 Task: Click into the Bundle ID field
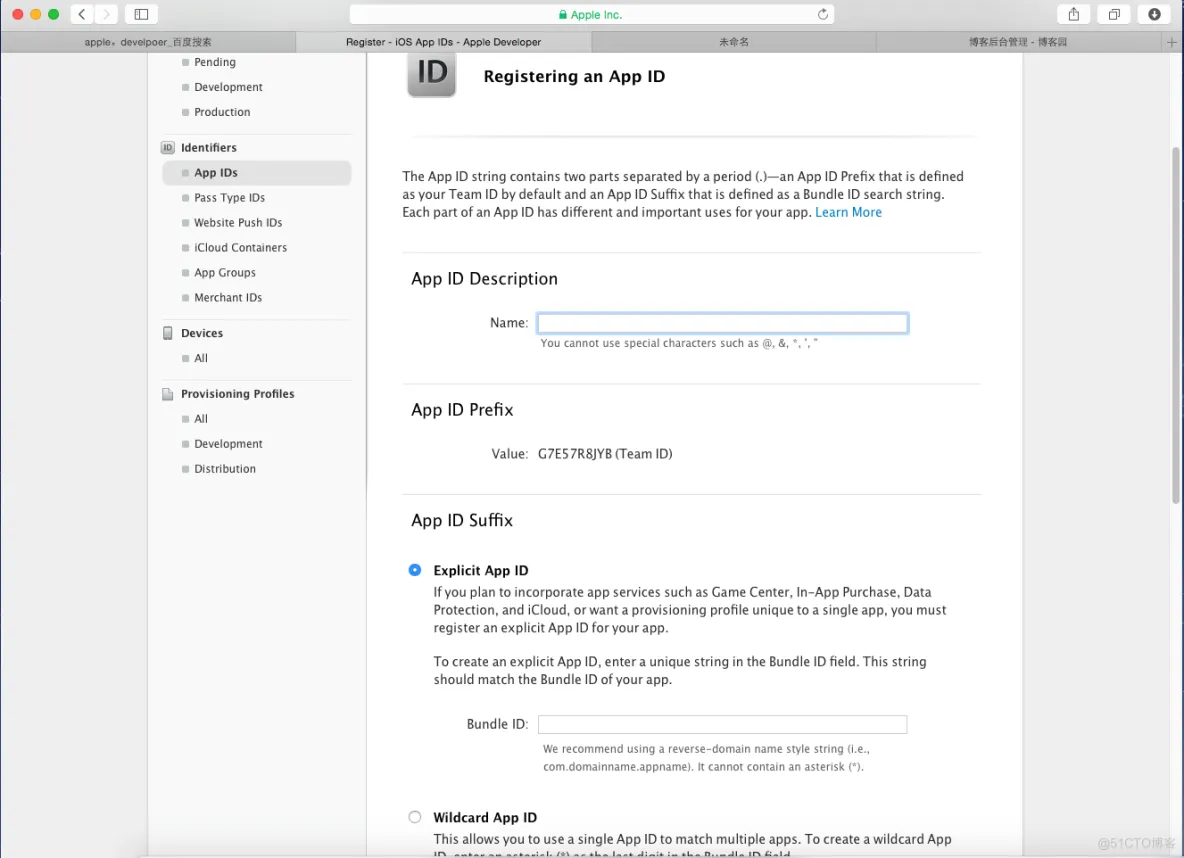pyautogui.click(x=723, y=724)
